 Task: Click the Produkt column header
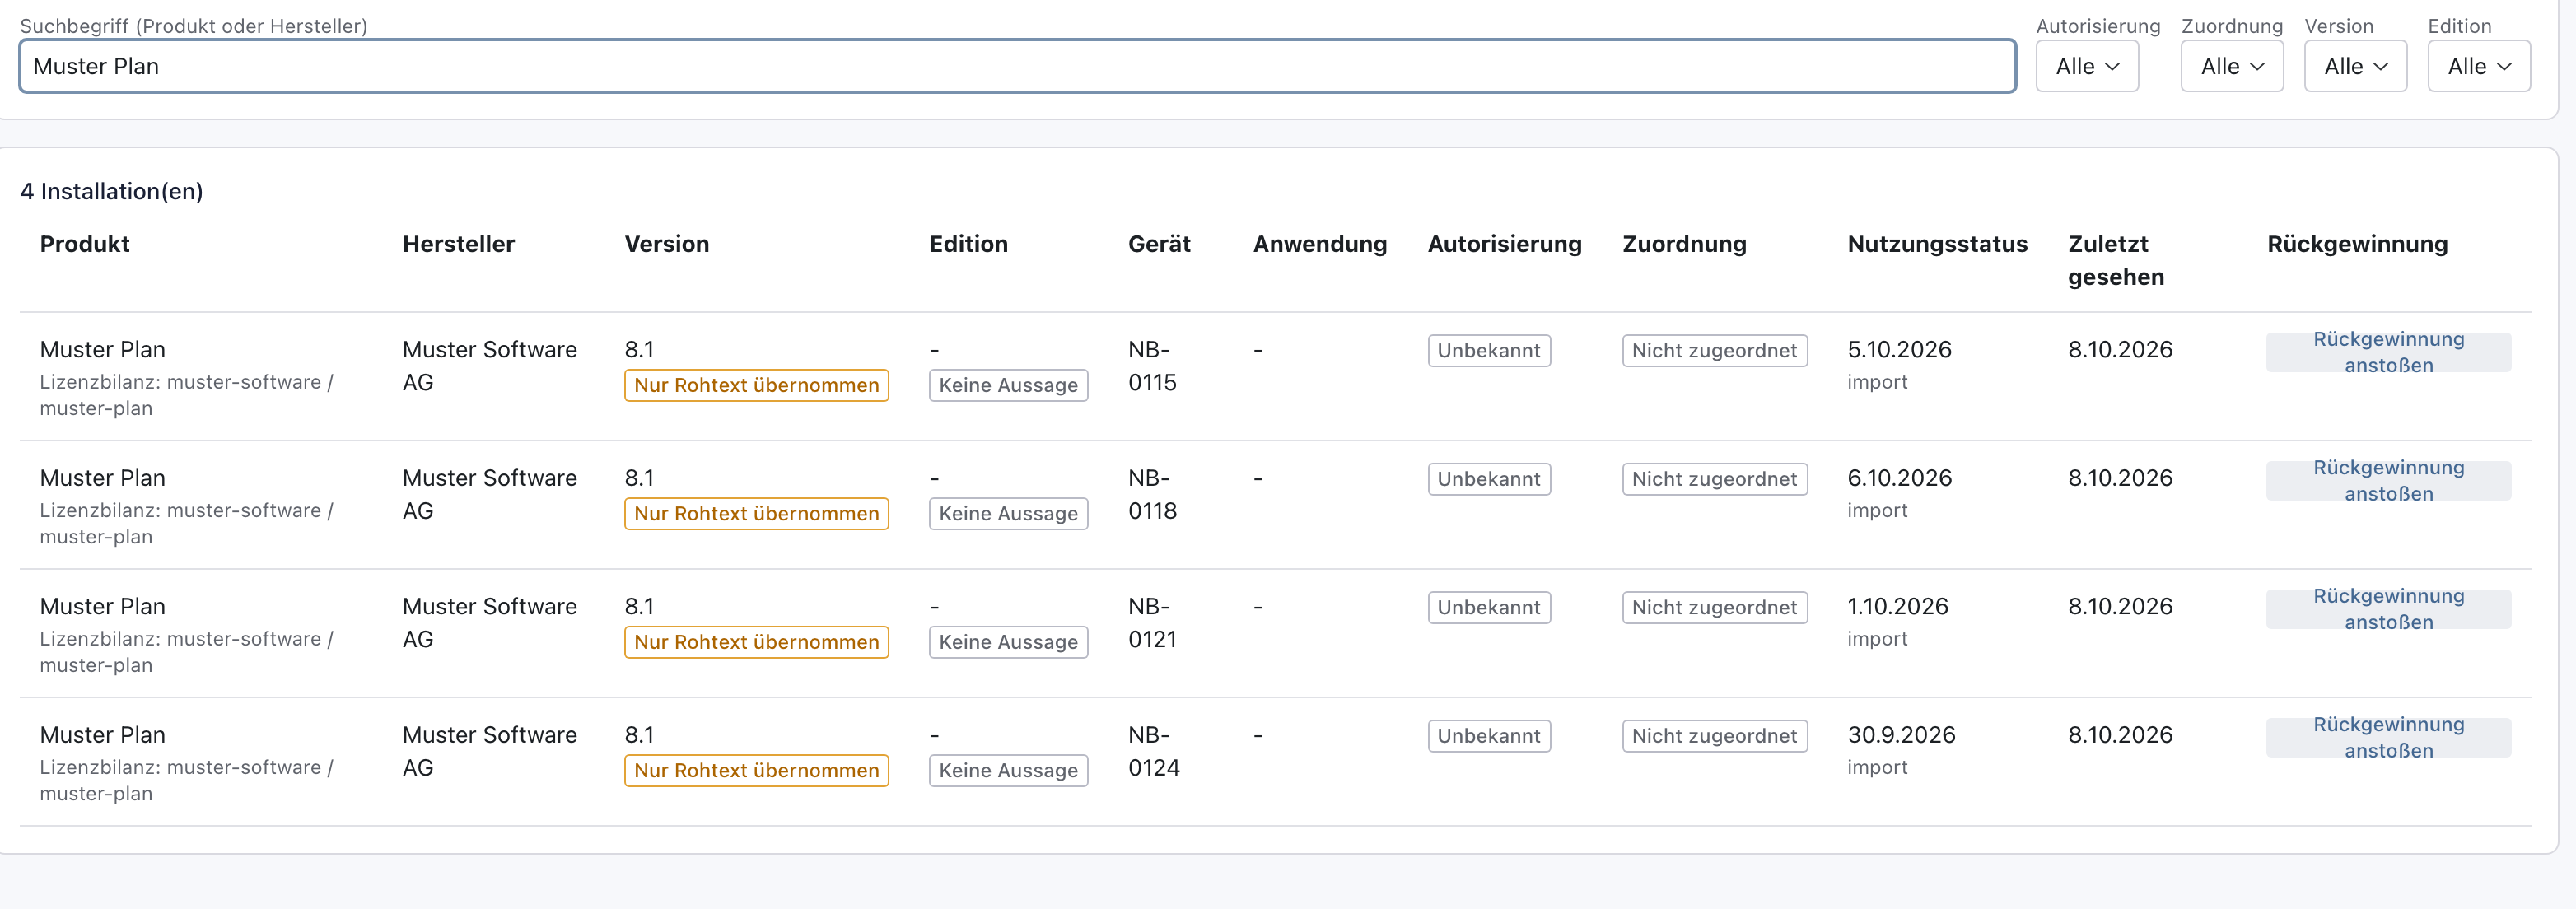click(85, 244)
